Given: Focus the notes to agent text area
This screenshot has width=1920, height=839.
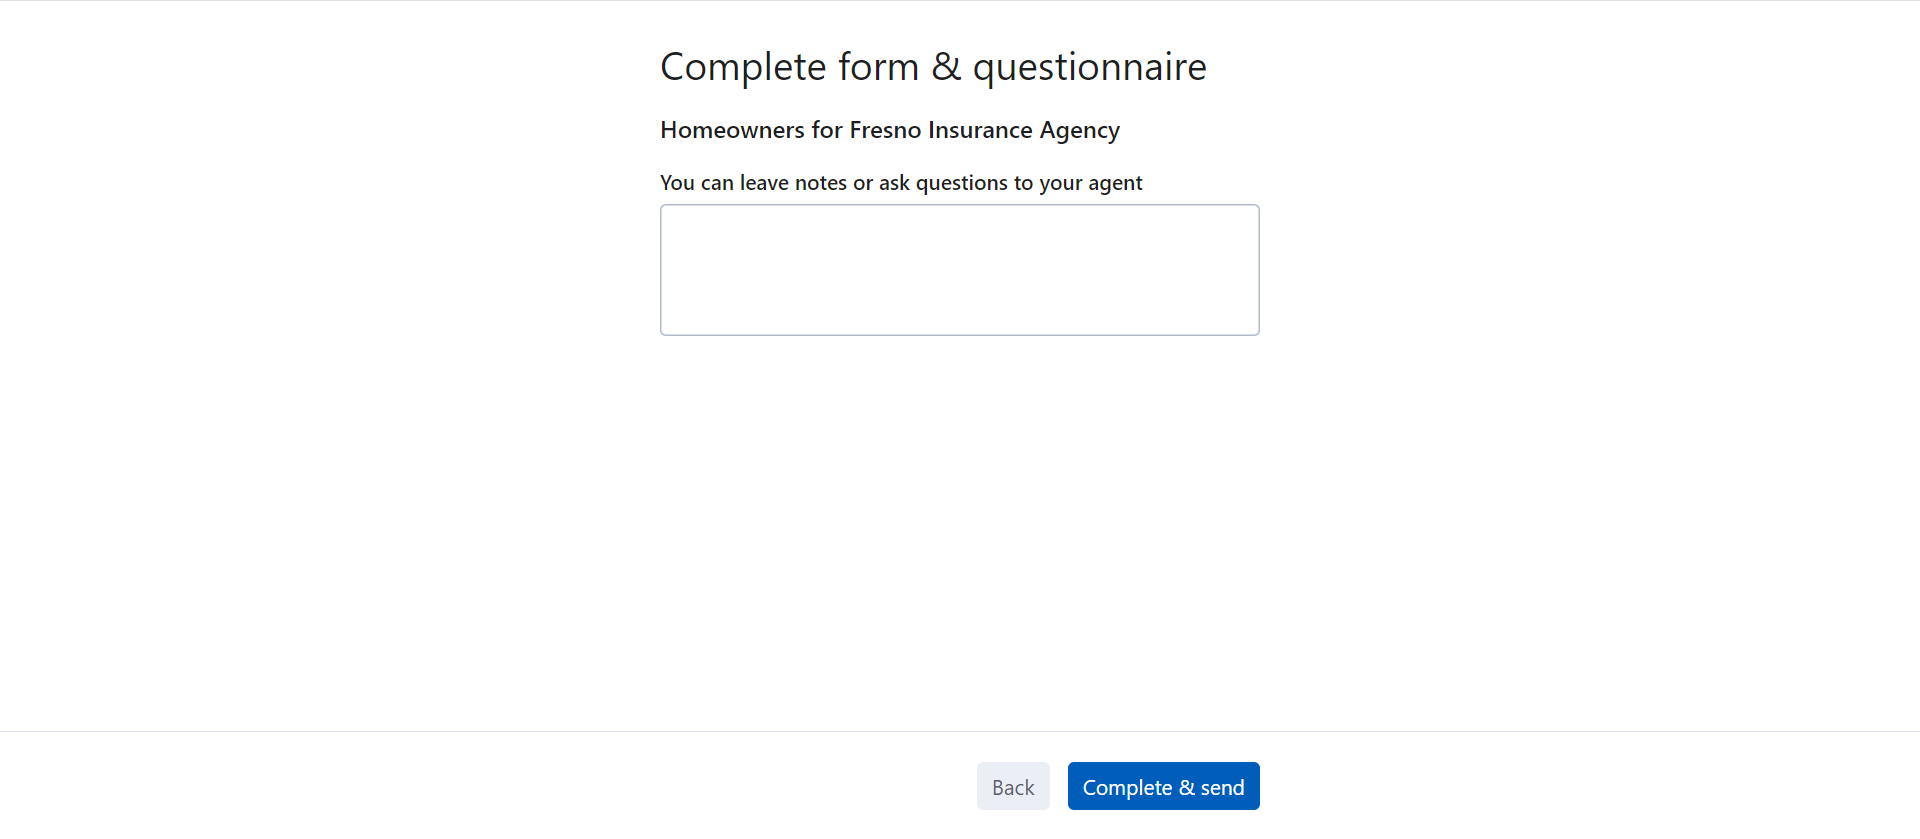Looking at the screenshot, I should (959, 270).
